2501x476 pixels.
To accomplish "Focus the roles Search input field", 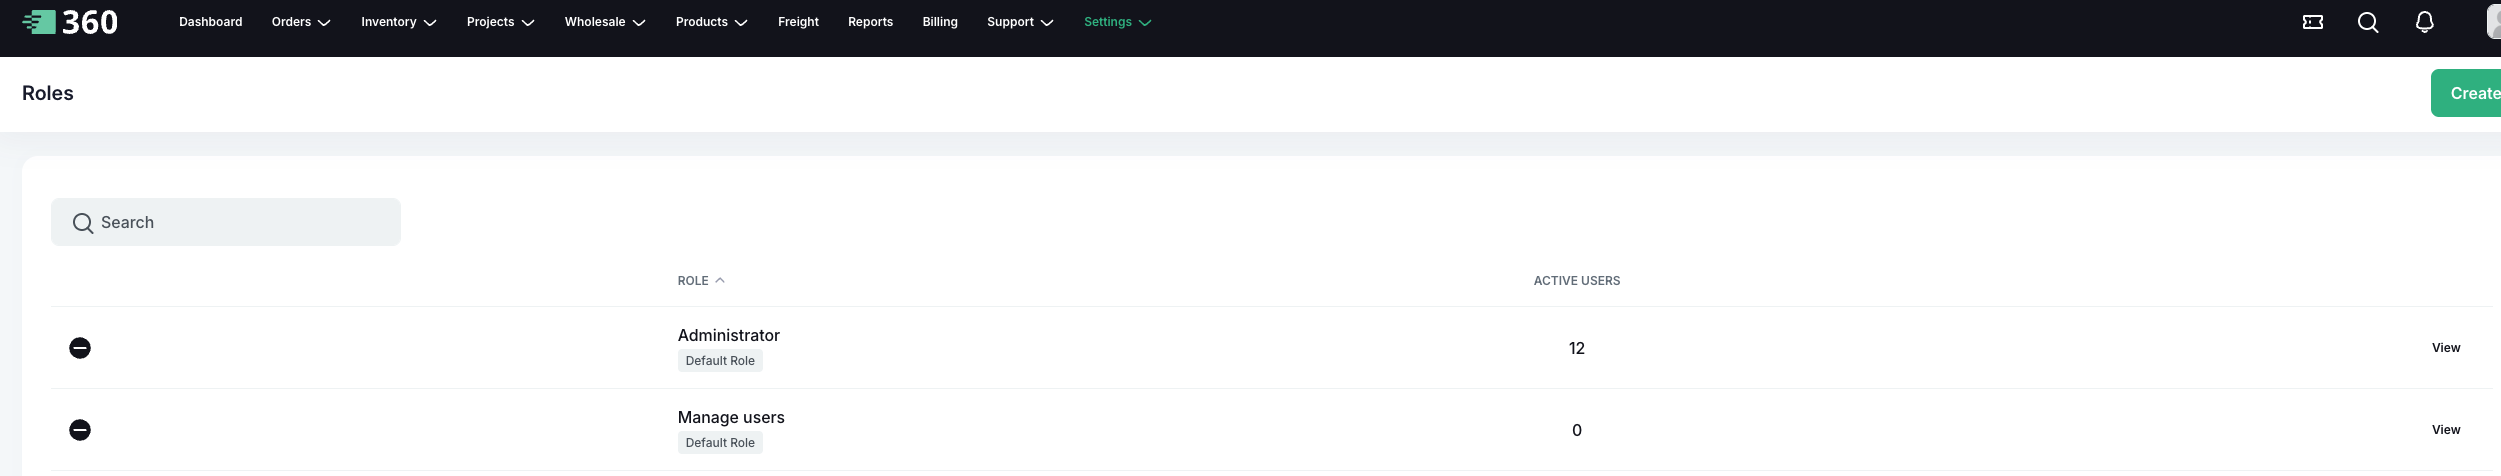I will pos(240,222).
